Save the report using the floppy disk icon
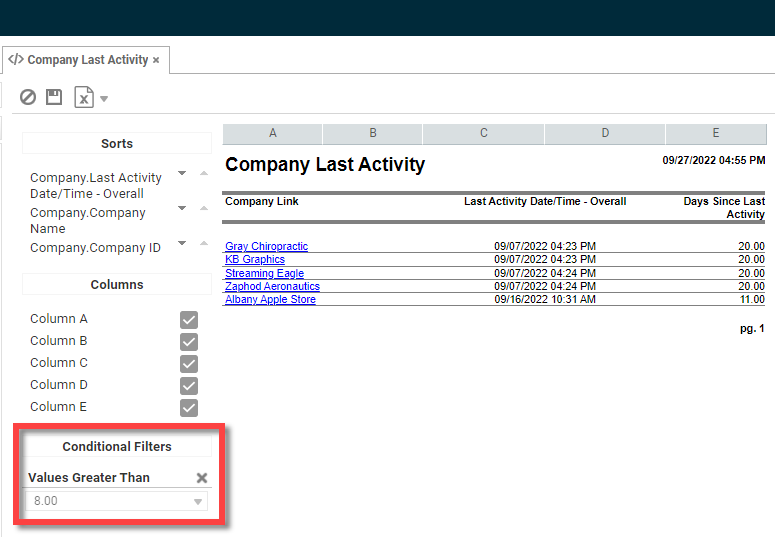Screen dimensions: 775x537 (x=54, y=97)
